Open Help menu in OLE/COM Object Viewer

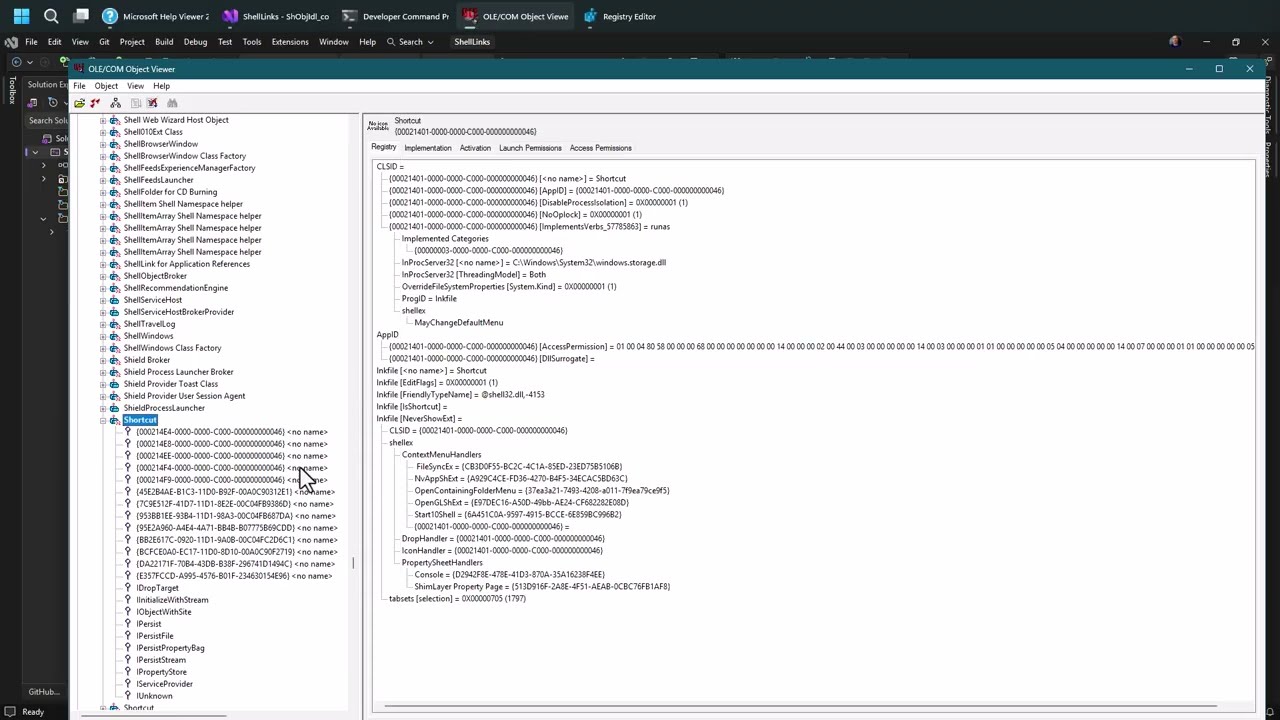(x=161, y=86)
